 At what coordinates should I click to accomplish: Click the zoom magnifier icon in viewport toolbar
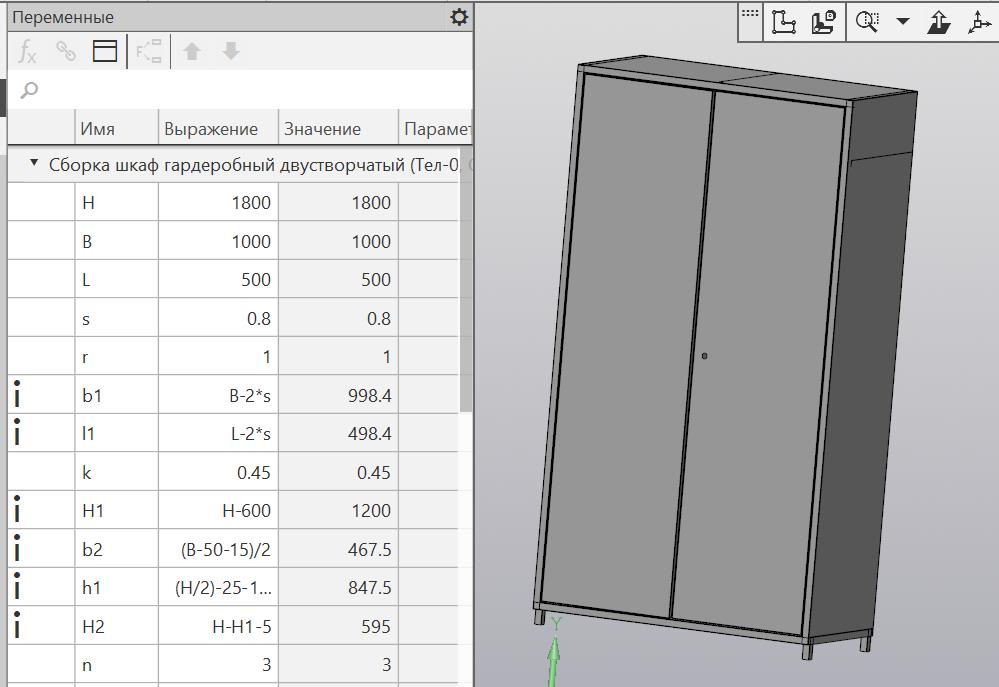tap(867, 22)
